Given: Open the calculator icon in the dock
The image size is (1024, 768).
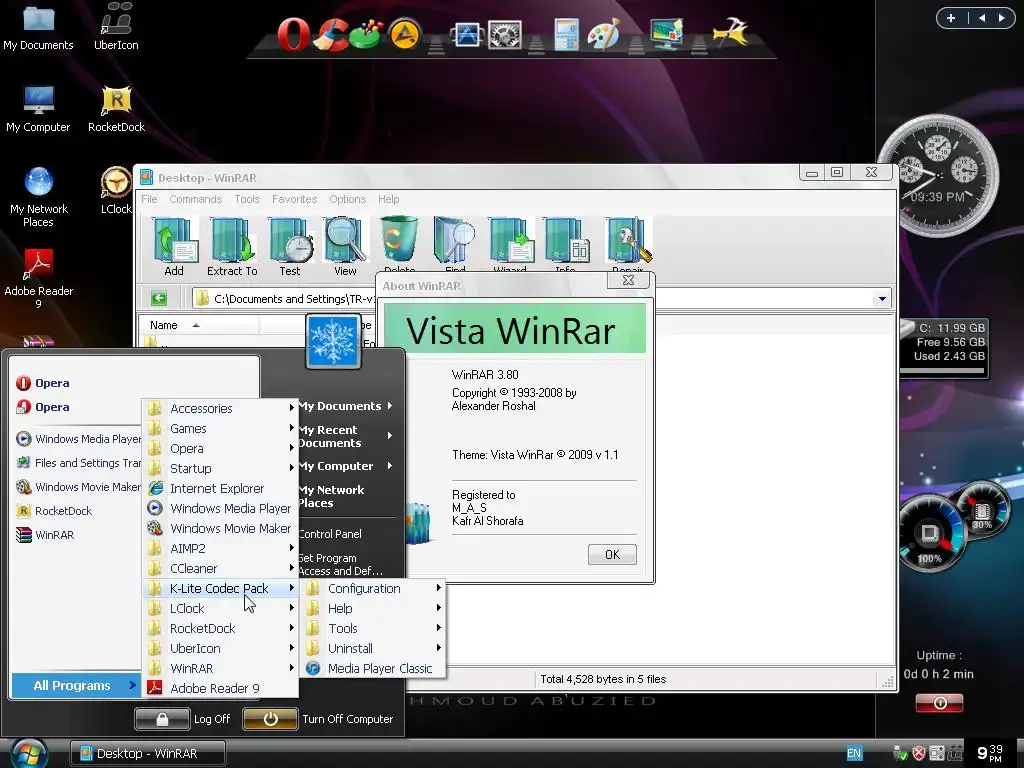Looking at the screenshot, I should click(x=566, y=34).
